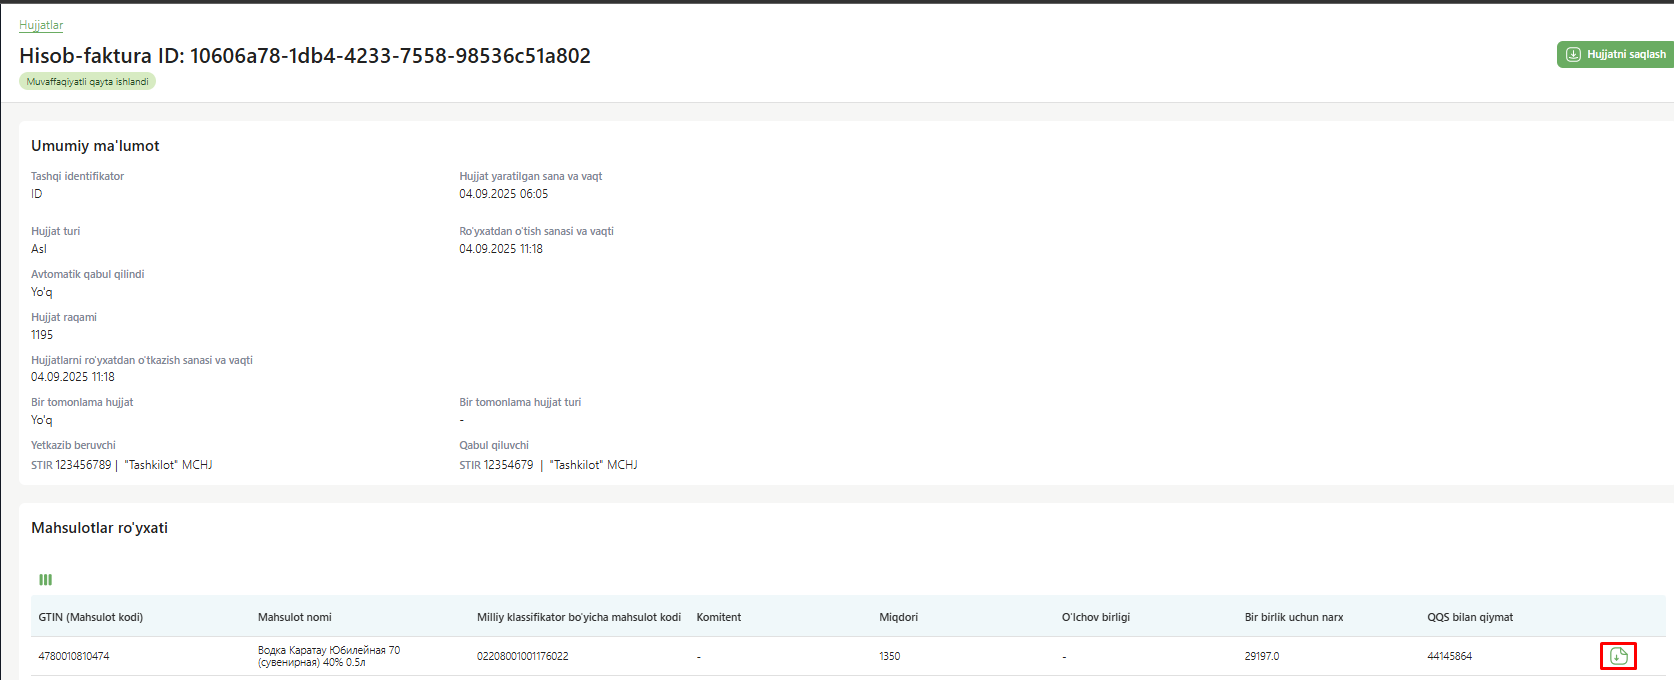
Task: Open the table column settings icon
Action: [45, 580]
